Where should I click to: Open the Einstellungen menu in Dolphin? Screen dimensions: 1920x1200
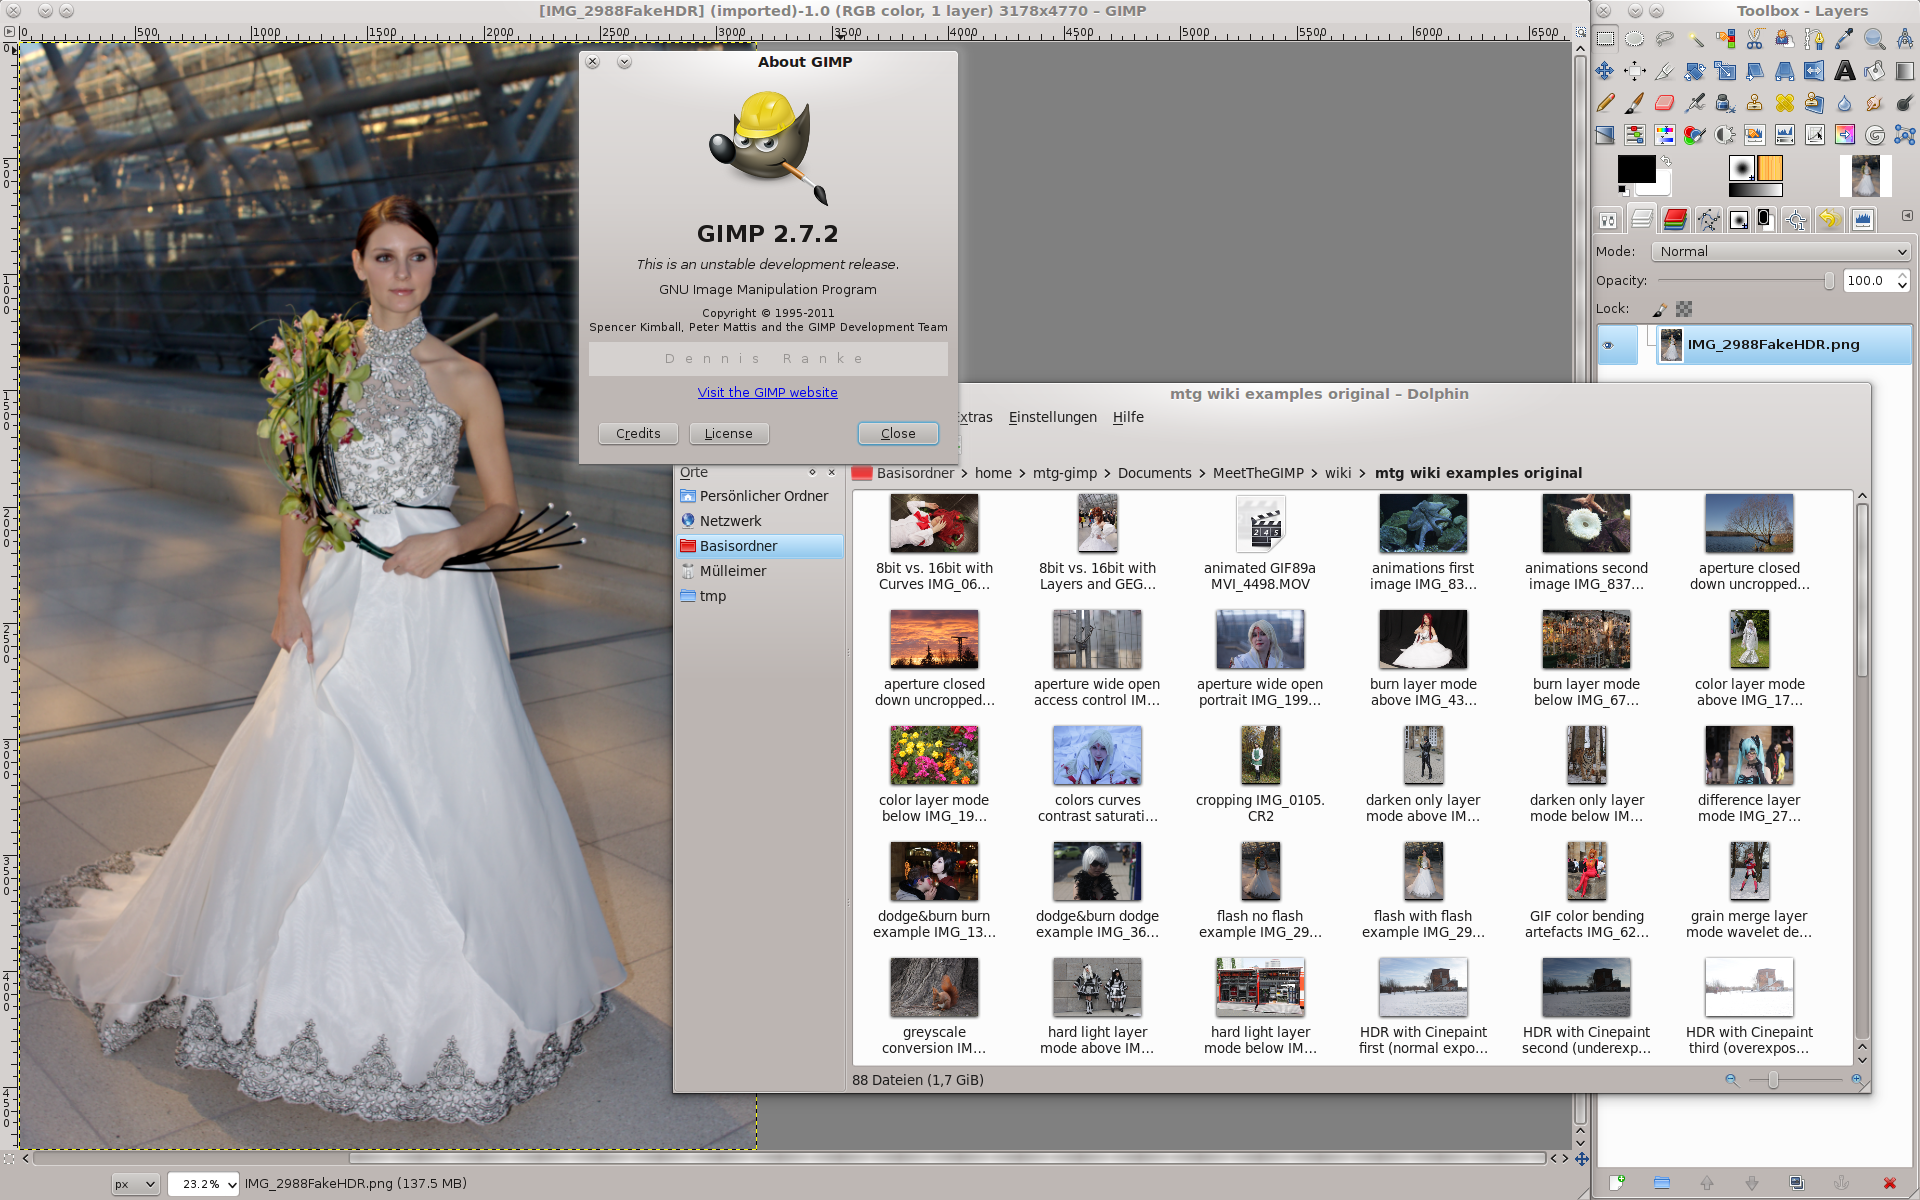pyautogui.click(x=1052, y=417)
